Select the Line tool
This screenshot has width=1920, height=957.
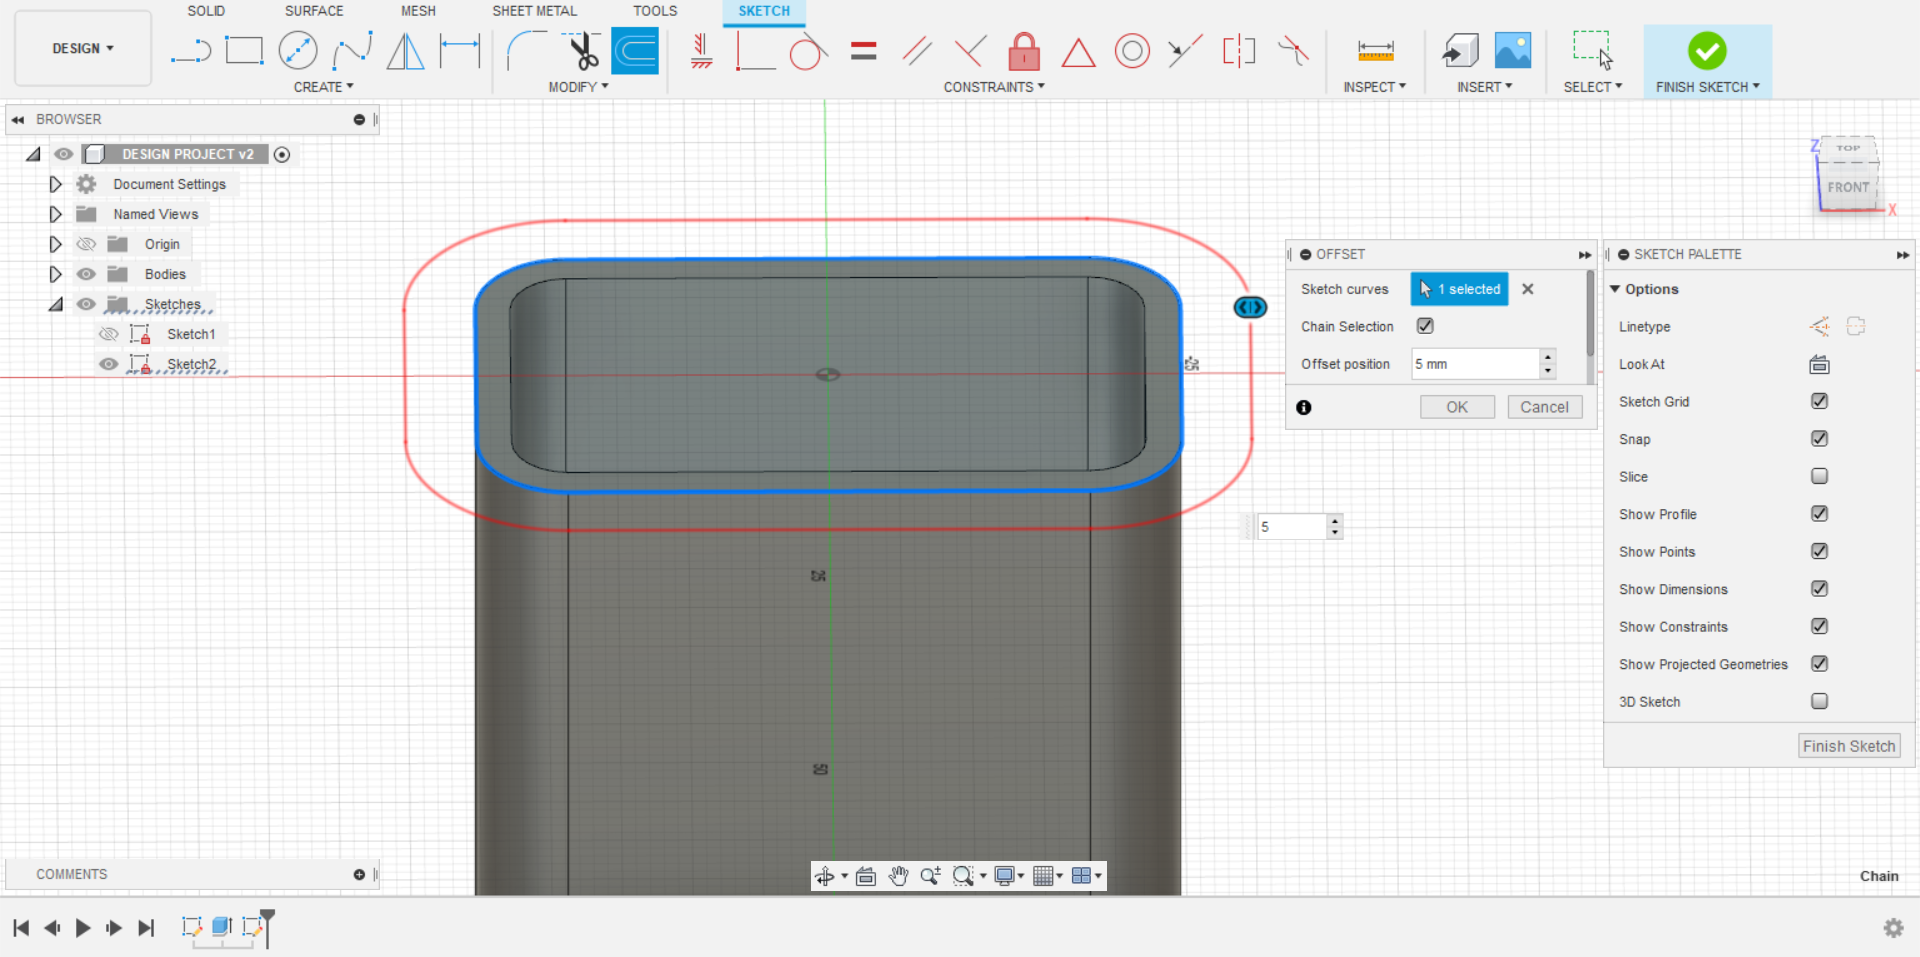point(190,50)
